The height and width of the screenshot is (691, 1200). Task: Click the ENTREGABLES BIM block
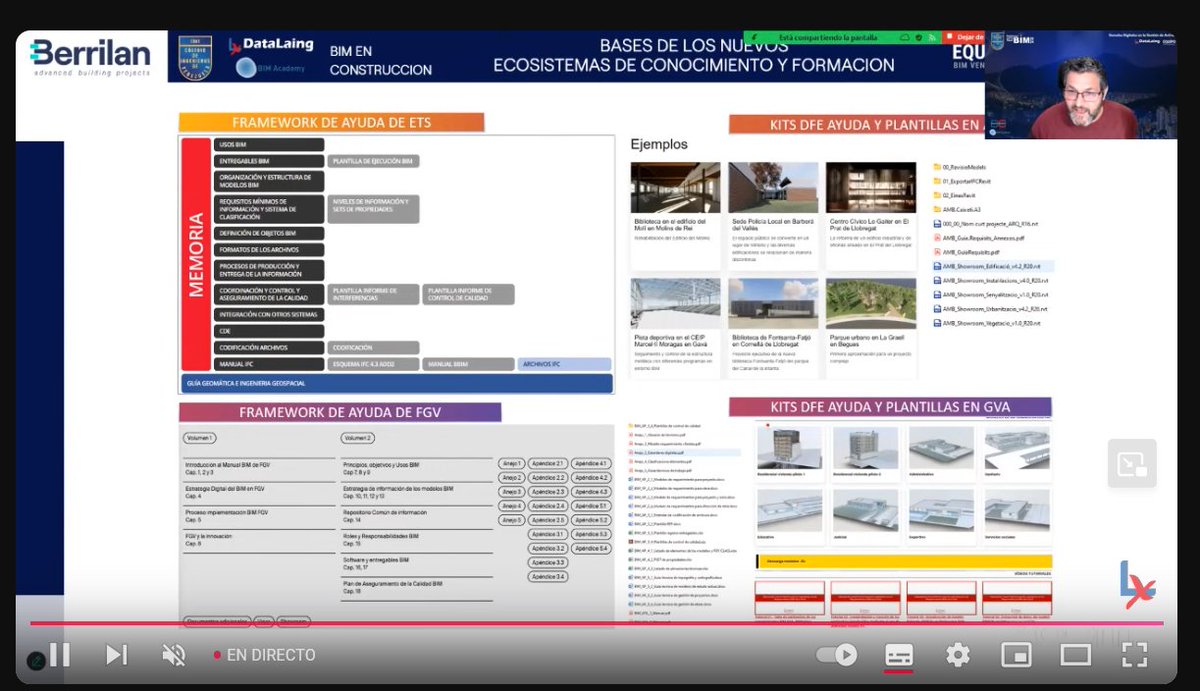pyautogui.click(x=269, y=161)
